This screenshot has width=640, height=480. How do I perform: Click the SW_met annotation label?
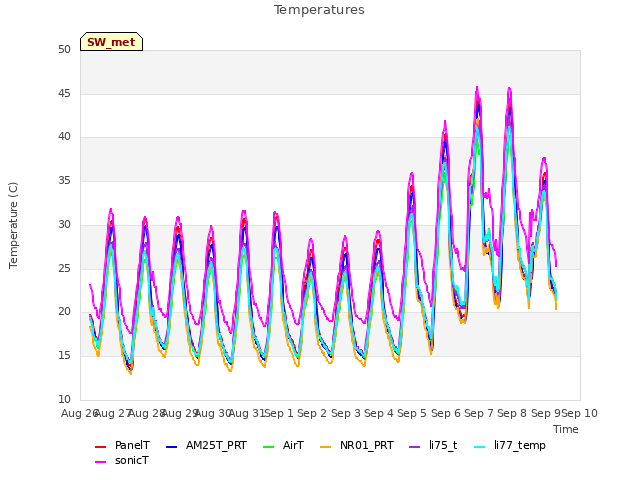pos(111,42)
